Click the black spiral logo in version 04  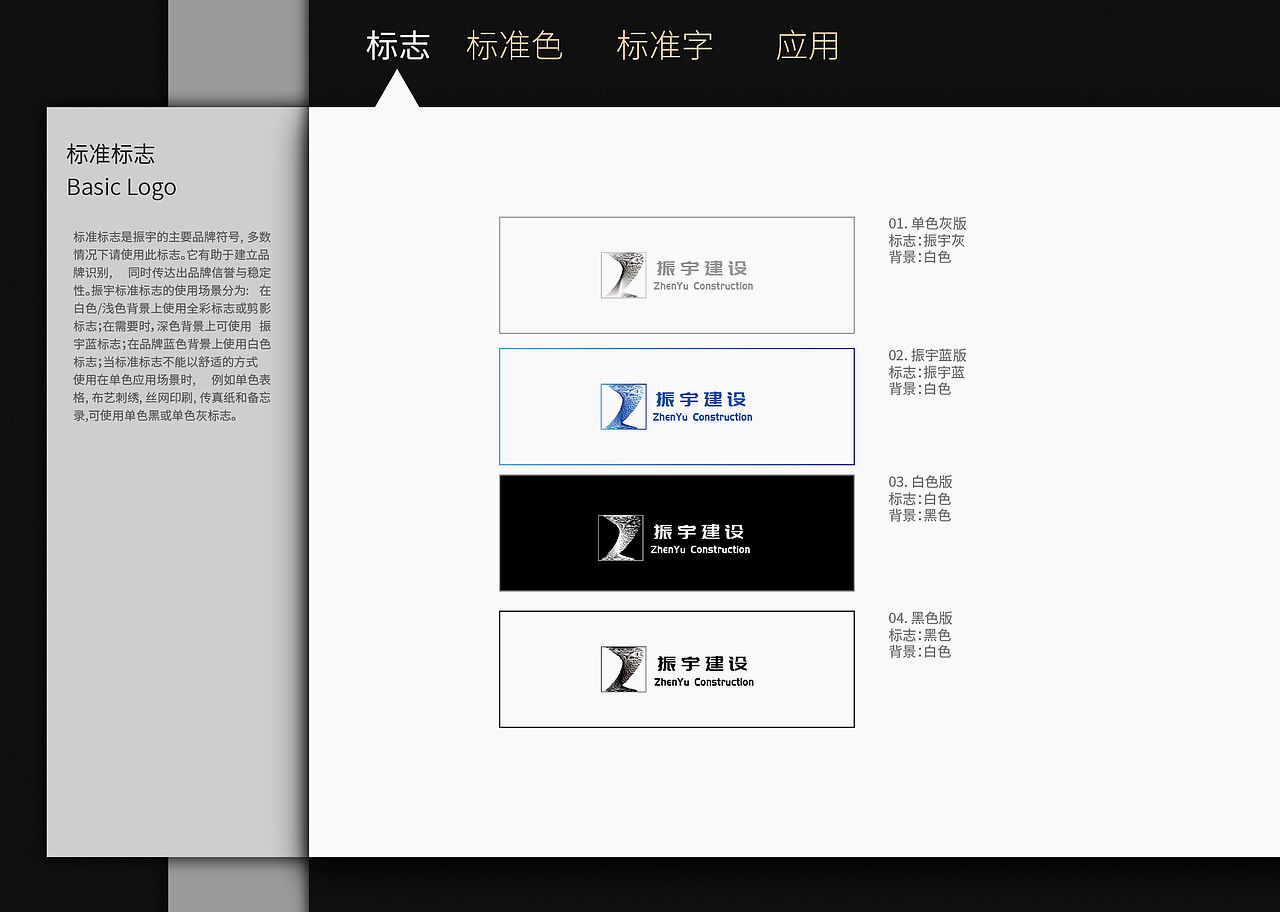[621, 668]
